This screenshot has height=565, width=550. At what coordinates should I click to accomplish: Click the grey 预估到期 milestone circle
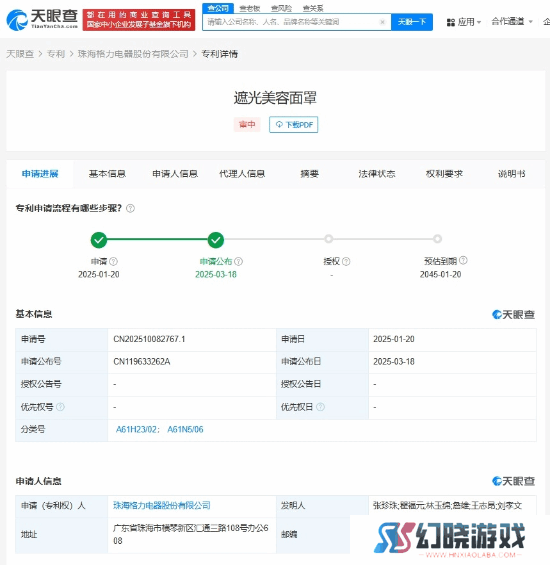437,239
